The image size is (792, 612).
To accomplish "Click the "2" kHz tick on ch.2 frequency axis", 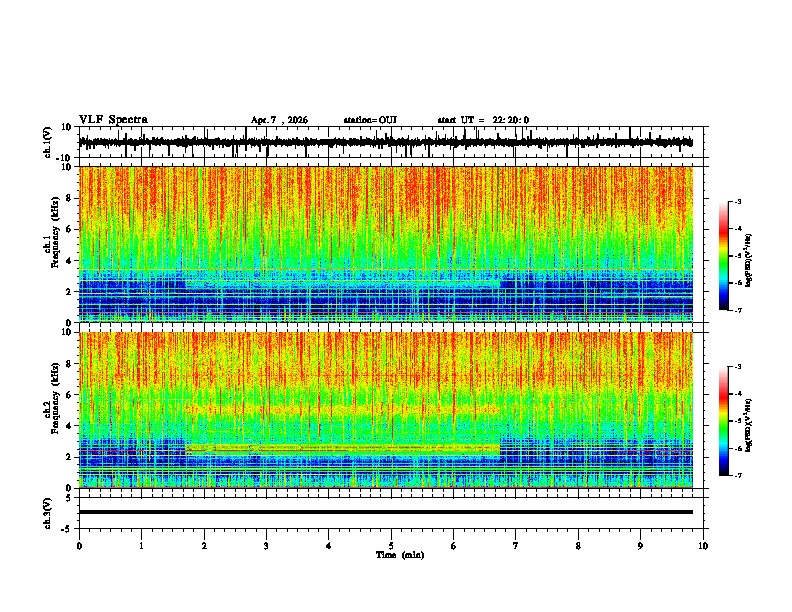I will (x=69, y=457).
